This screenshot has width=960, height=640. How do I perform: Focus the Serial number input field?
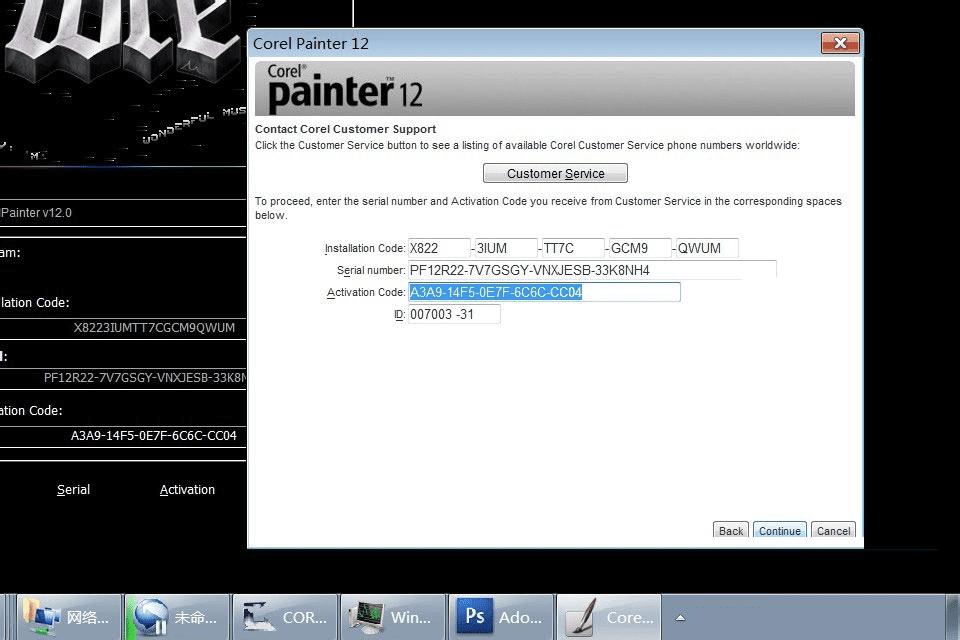click(x=592, y=270)
